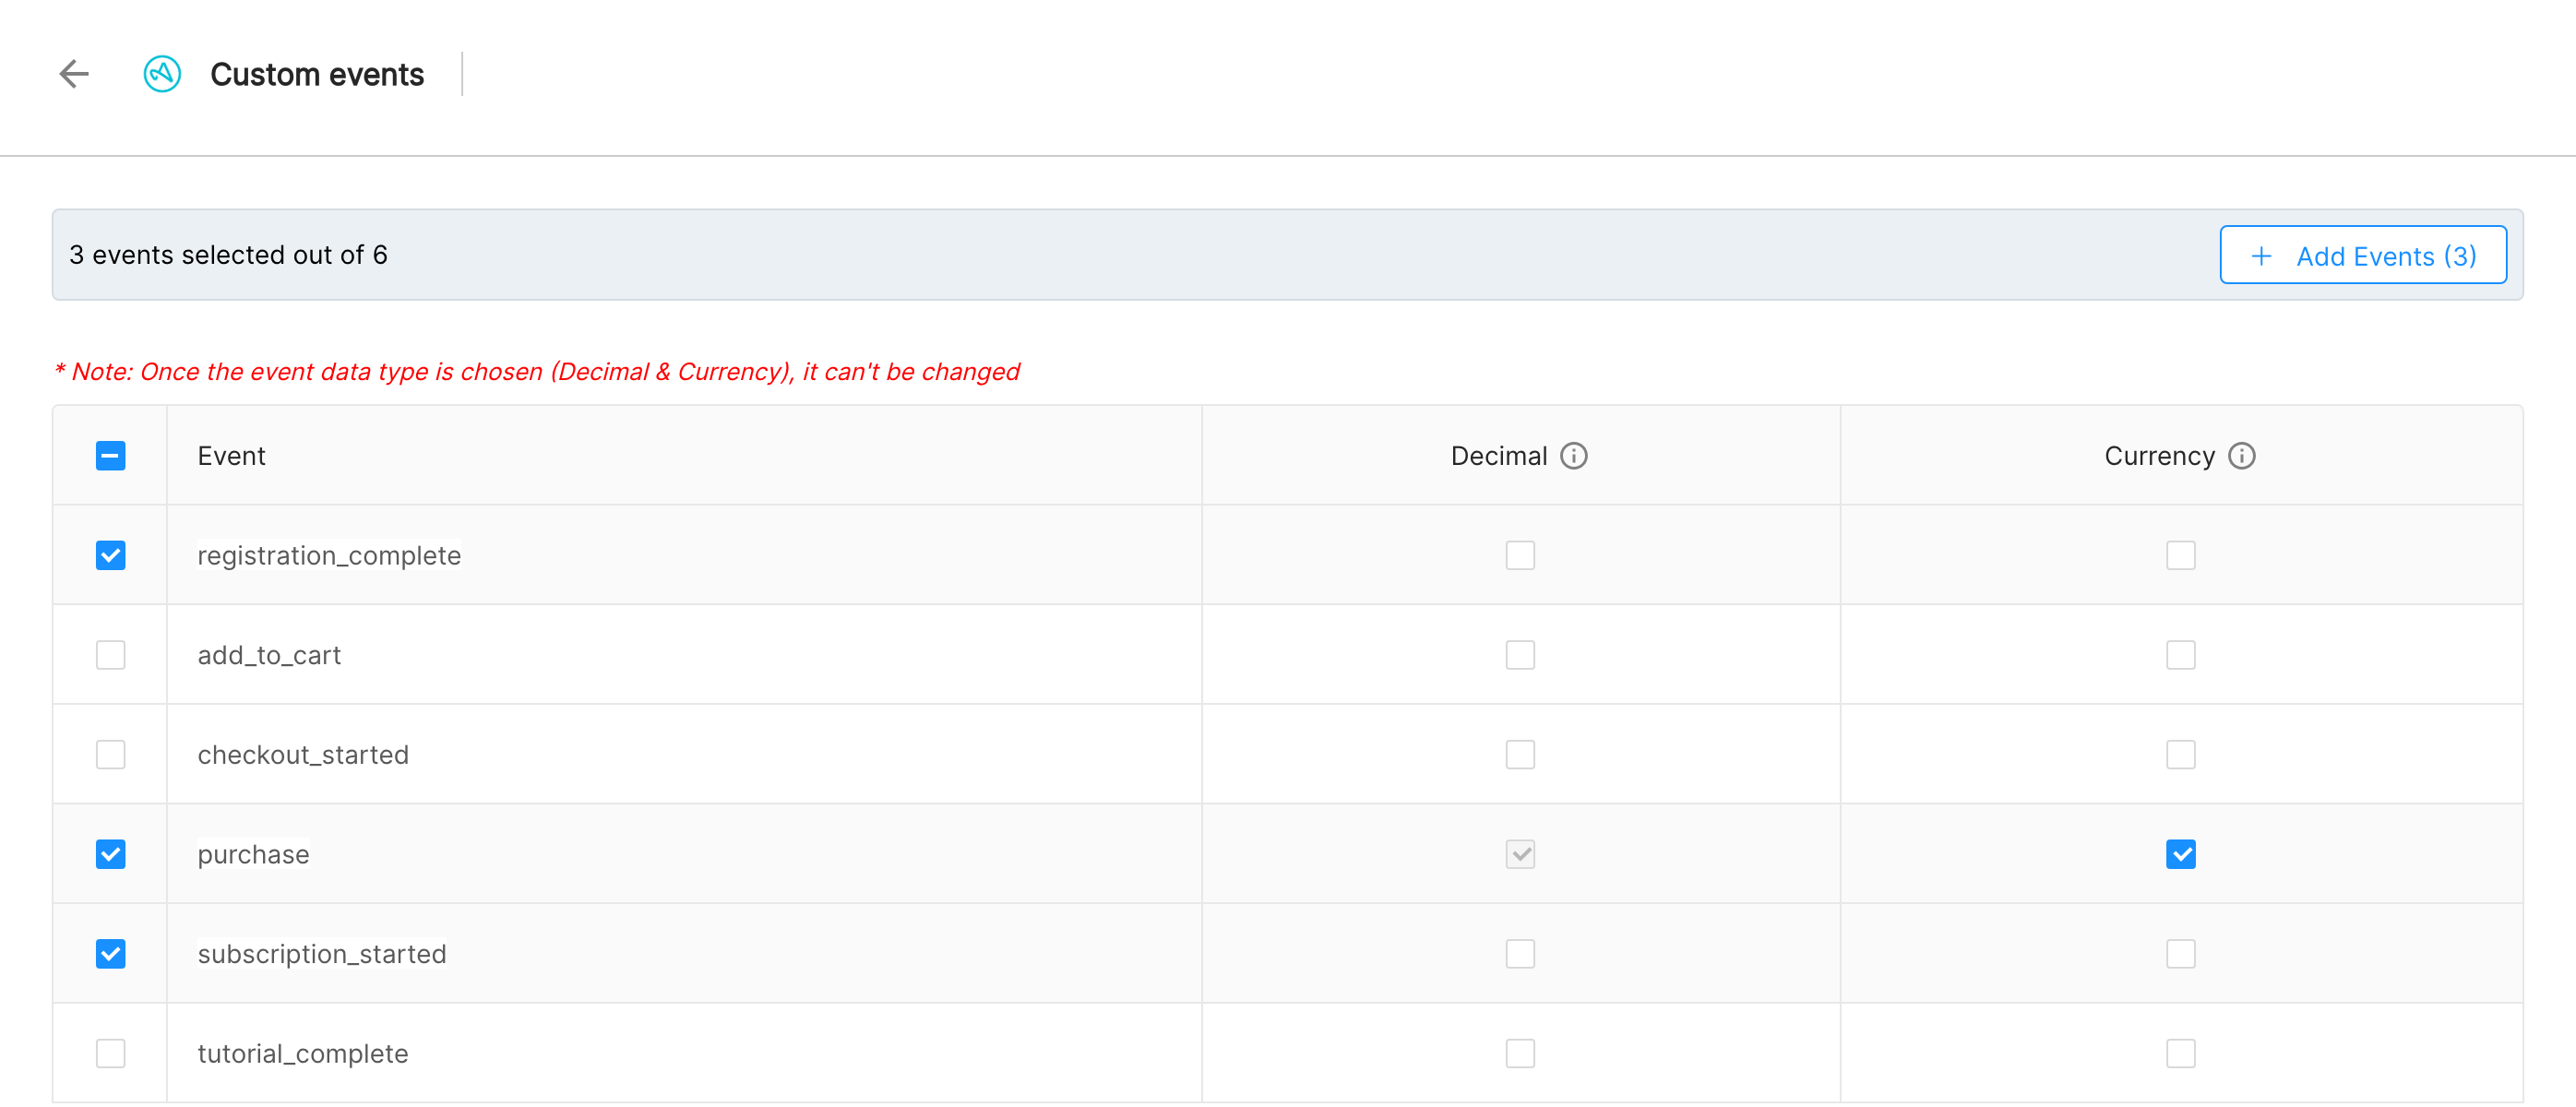Click the Decimal column header label
2576x1107 pixels.
1498,456
